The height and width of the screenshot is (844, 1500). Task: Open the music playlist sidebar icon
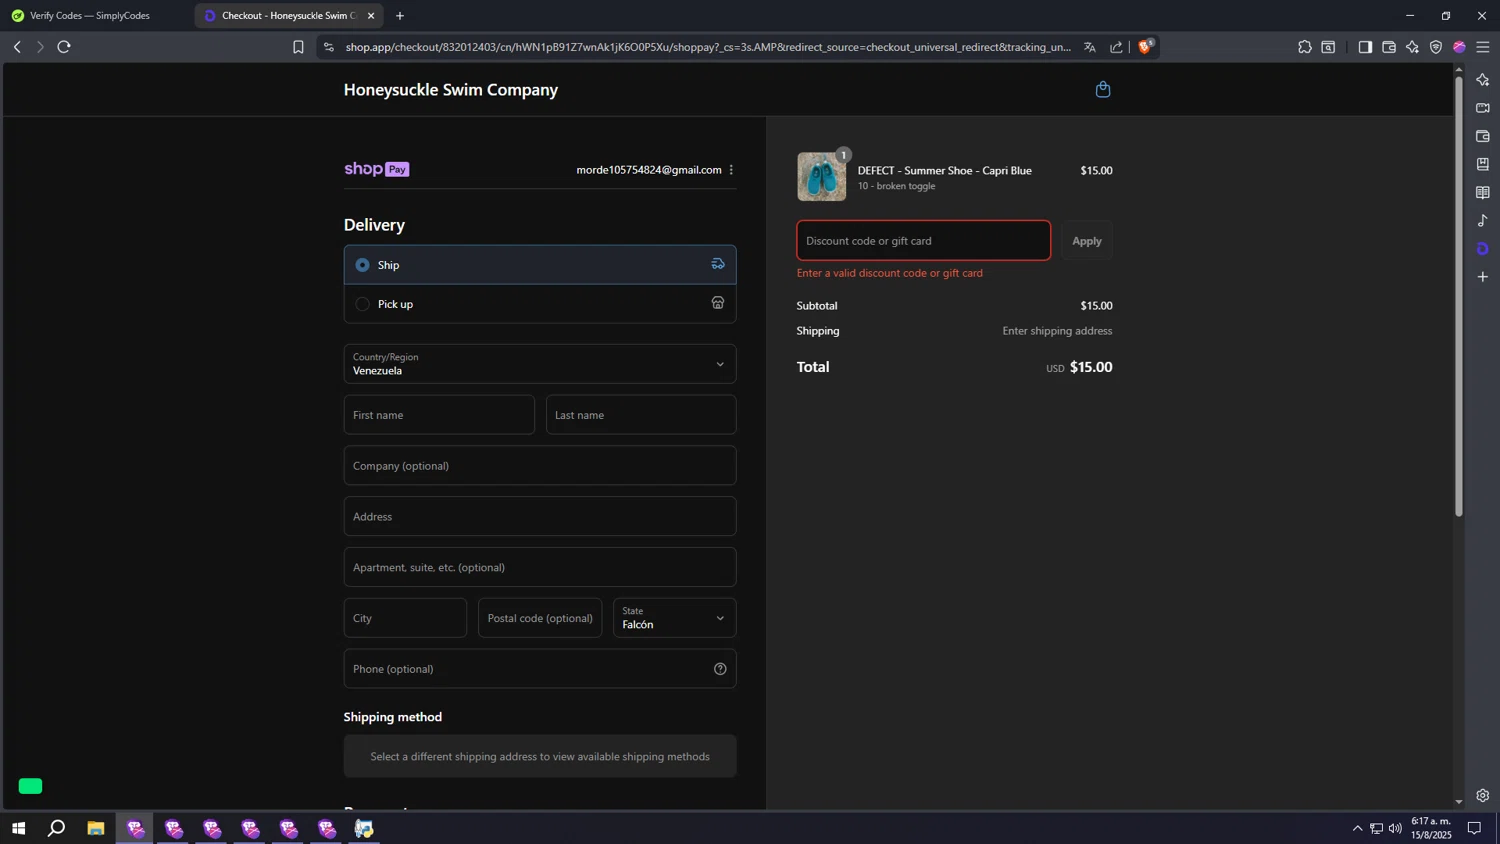click(x=1483, y=220)
